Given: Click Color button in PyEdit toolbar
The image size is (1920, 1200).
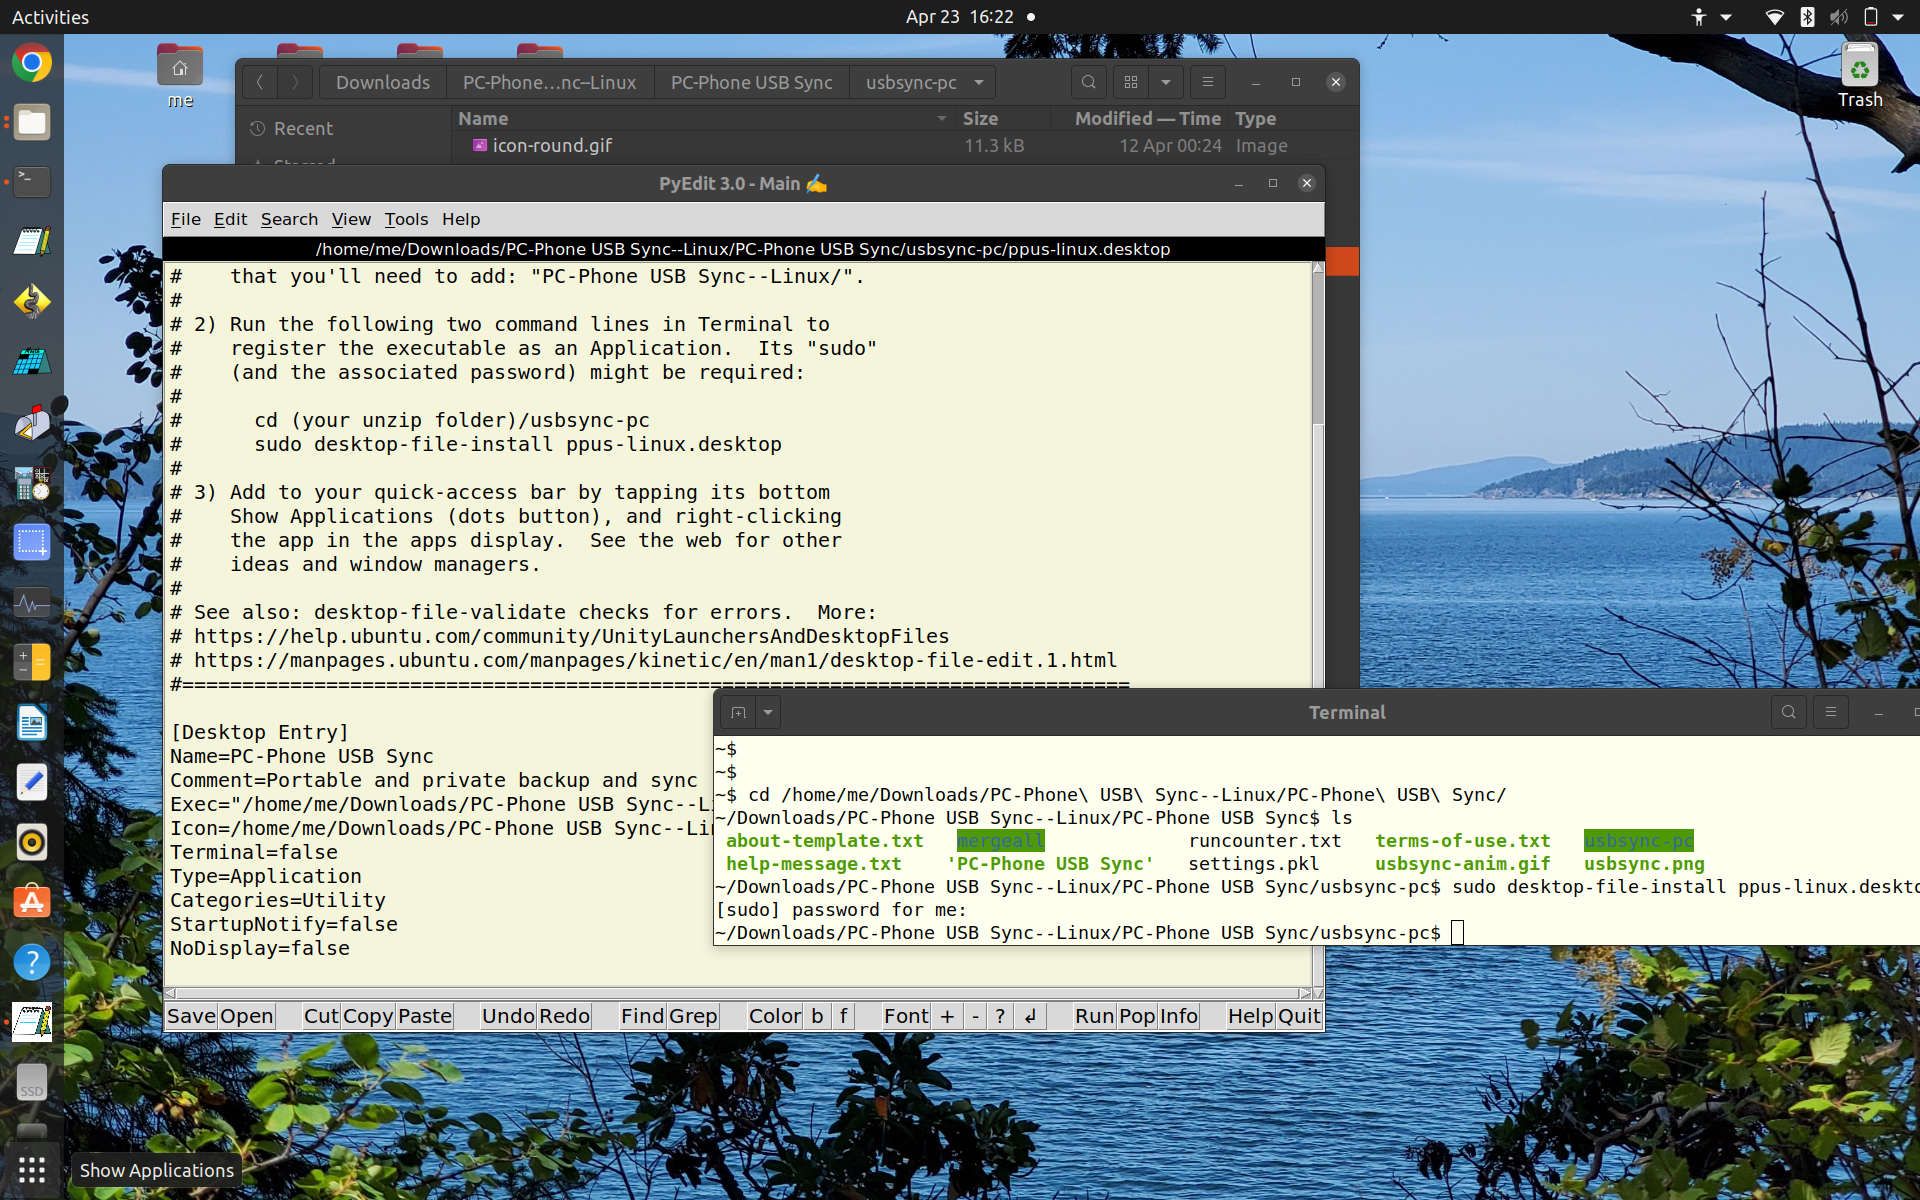Looking at the screenshot, I should 775,1016.
